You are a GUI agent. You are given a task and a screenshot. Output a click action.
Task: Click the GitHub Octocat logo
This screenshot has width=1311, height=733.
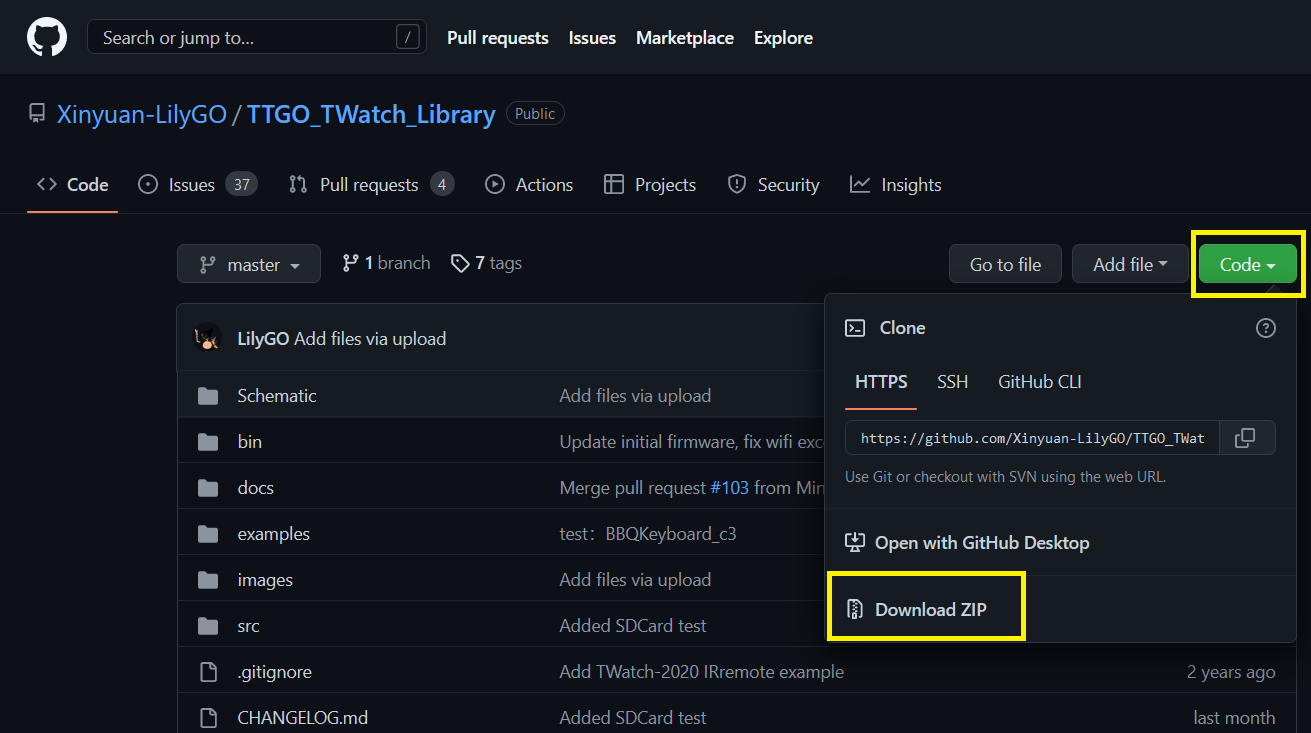(46, 37)
